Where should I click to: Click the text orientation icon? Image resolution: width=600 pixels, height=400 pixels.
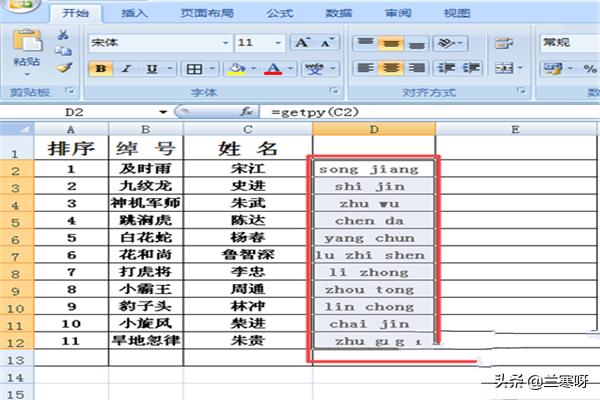click(448, 43)
